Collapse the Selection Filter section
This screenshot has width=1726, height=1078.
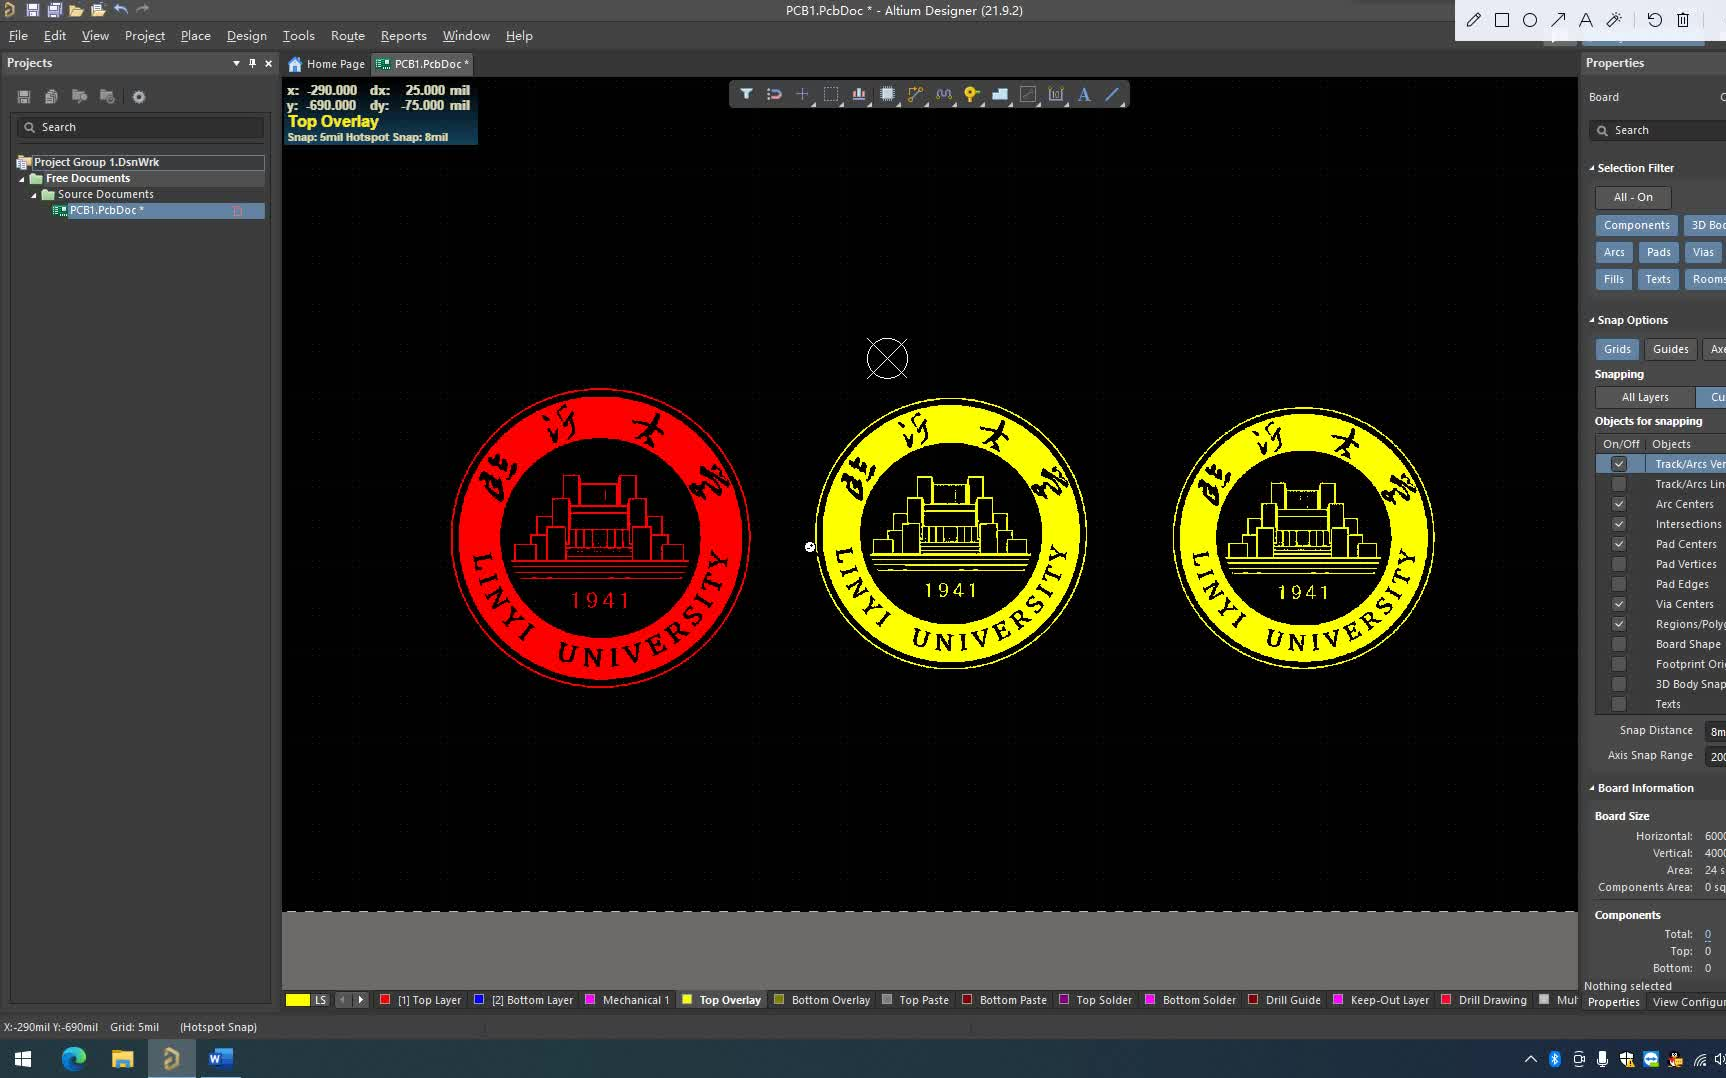coord(1592,168)
